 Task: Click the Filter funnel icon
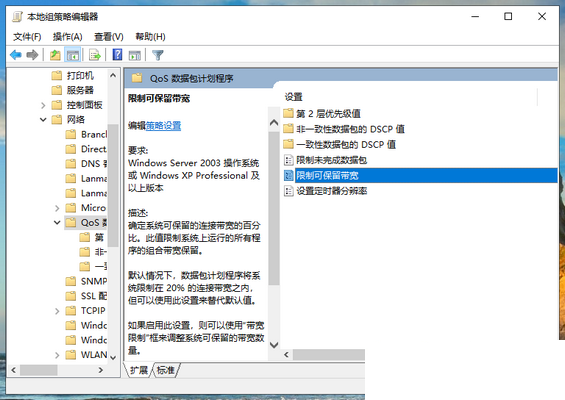pyautogui.click(x=158, y=55)
